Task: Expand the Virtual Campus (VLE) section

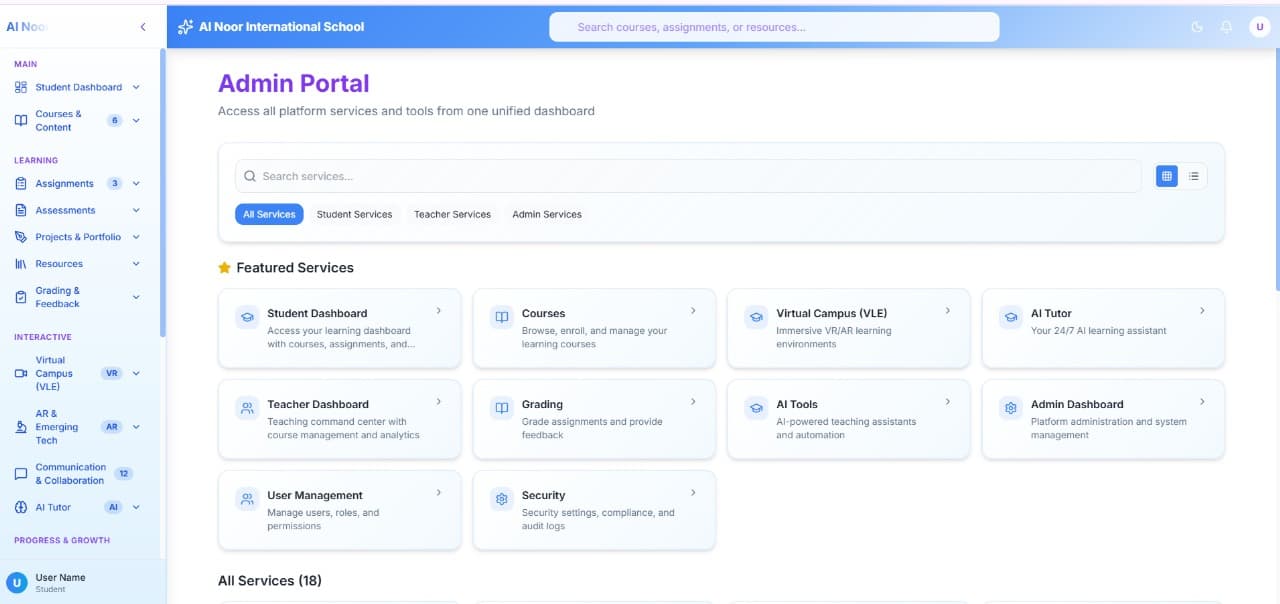Action: tap(136, 374)
